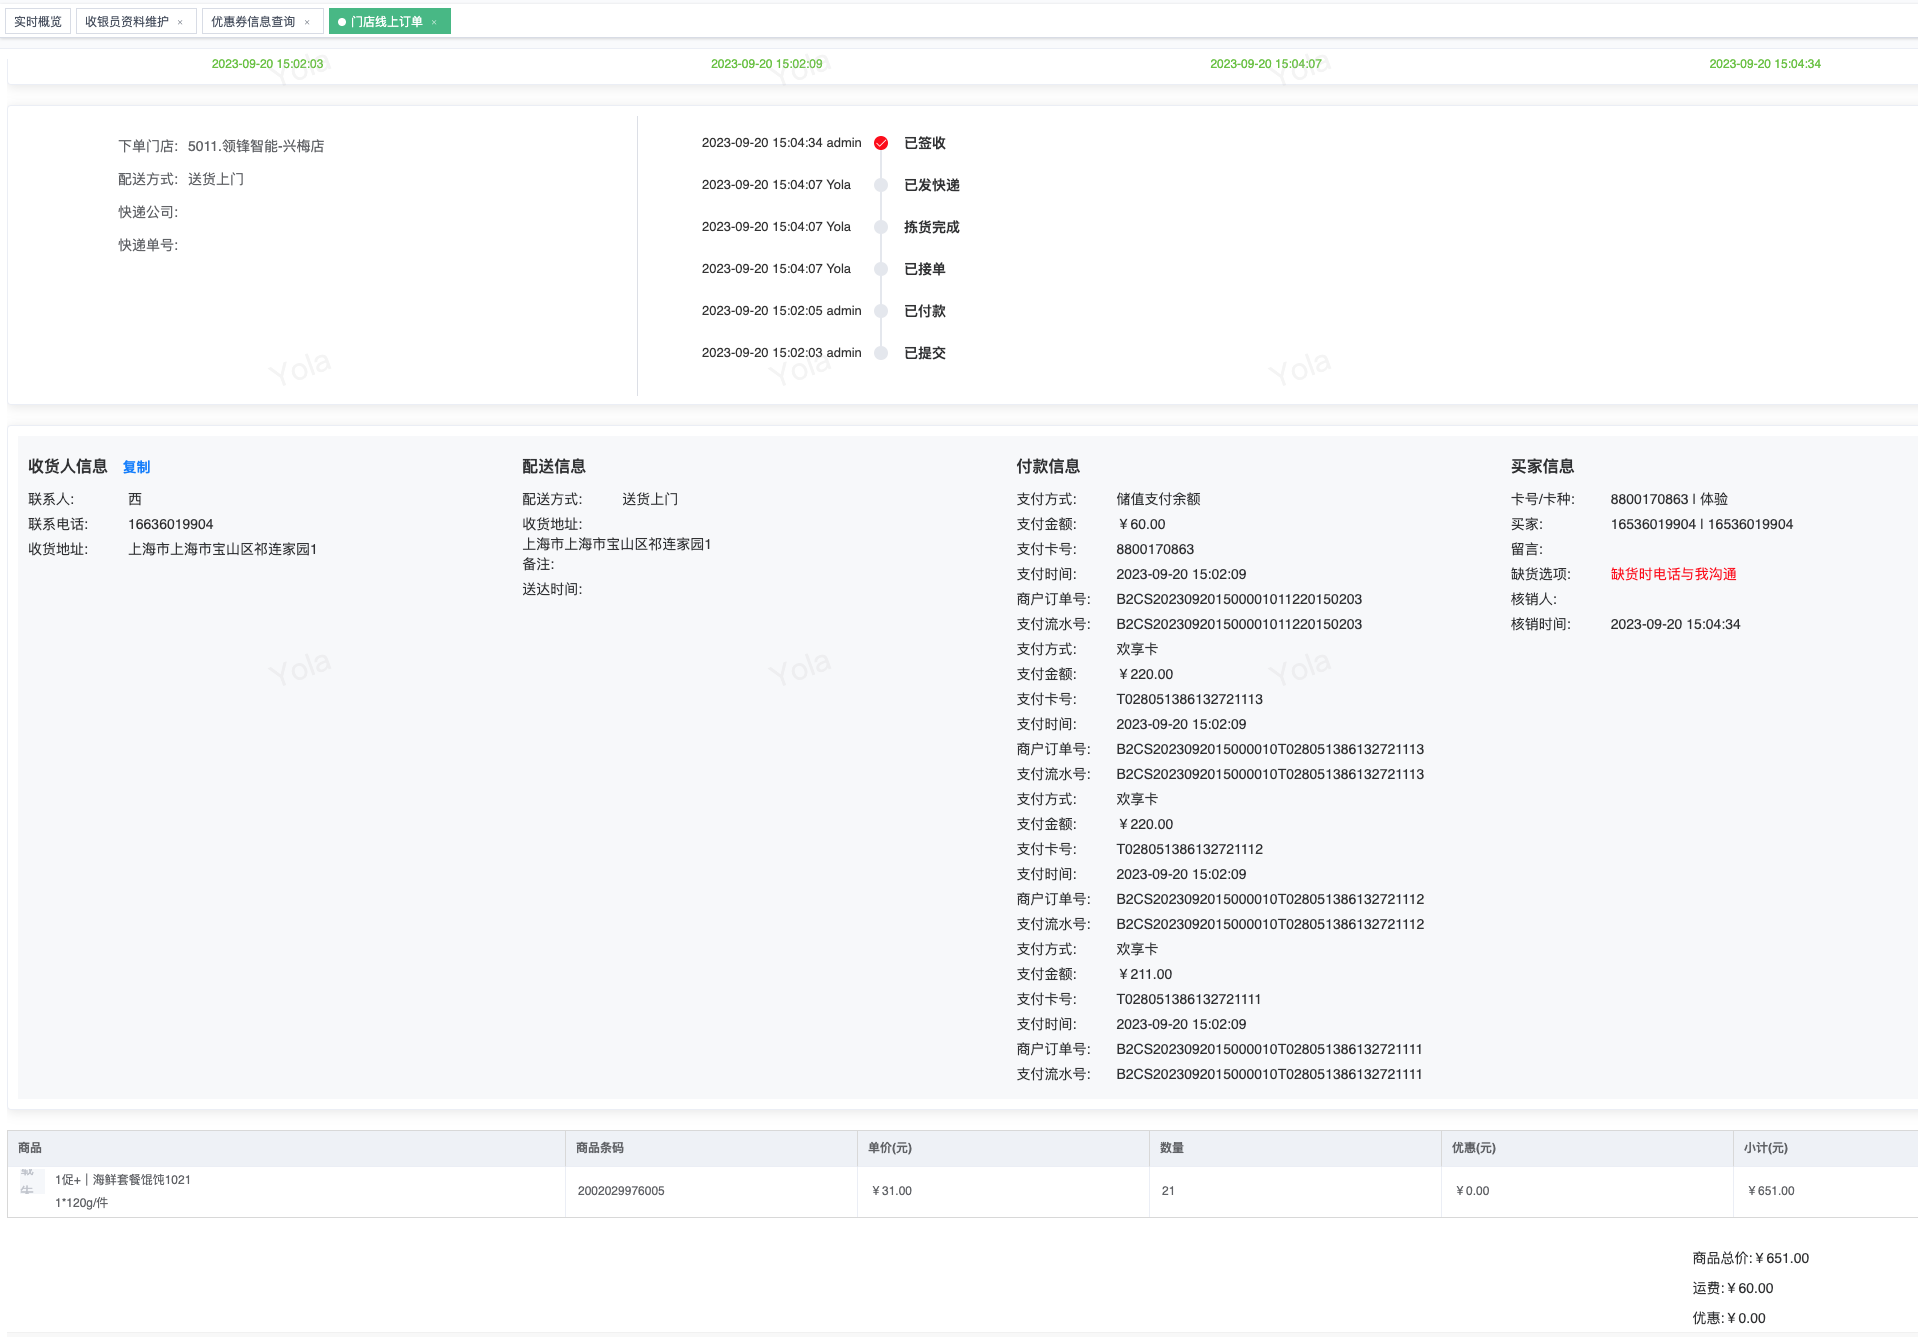Image resolution: width=1918 pixels, height=1337 pixels.
Task: Click the red 缺货时电话与我沟通 text
Action: point(1673,574)
